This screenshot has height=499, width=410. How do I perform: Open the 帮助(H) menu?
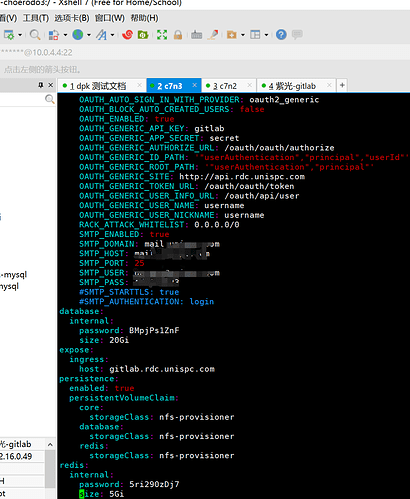pos(144,18)
